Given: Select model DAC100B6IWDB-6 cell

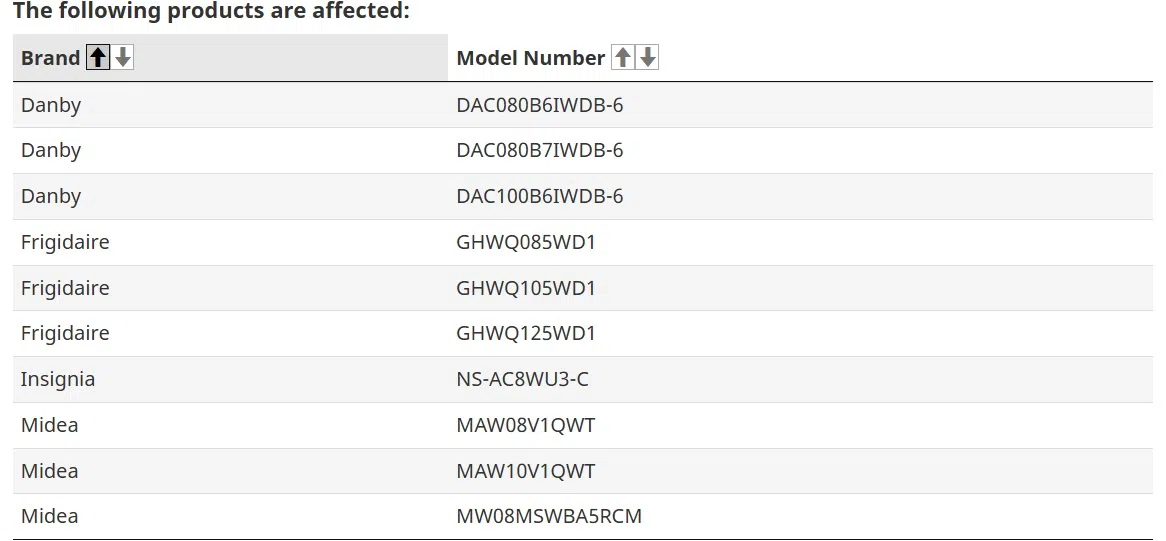Looking at the screenshot, I should pyautogui.click(x=540, y=196).
